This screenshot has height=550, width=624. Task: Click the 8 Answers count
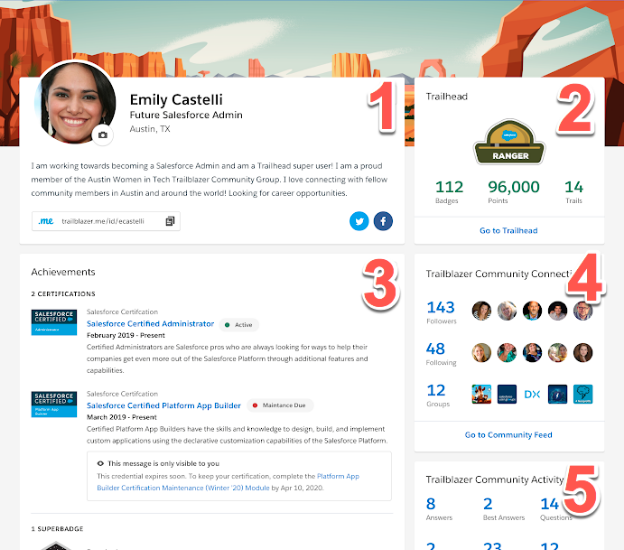(x=431, y=504)
